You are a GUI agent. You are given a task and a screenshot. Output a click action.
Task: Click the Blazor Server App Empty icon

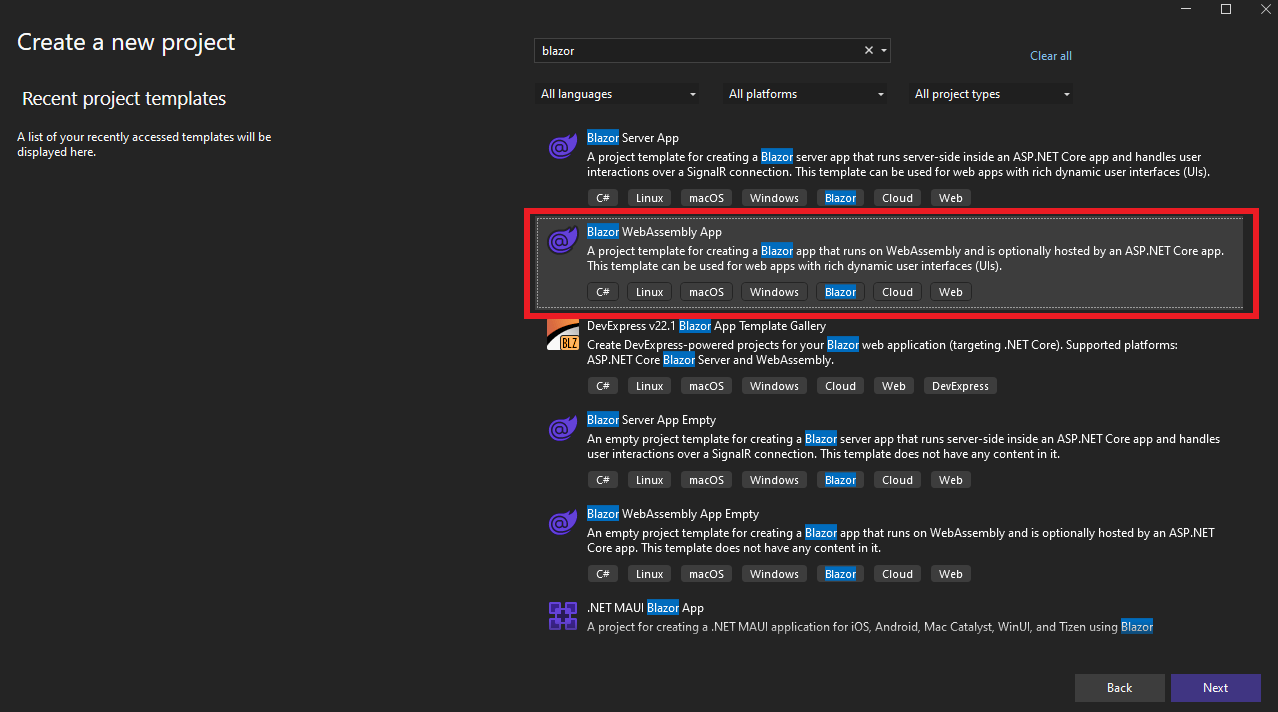(x=563, y=429)
